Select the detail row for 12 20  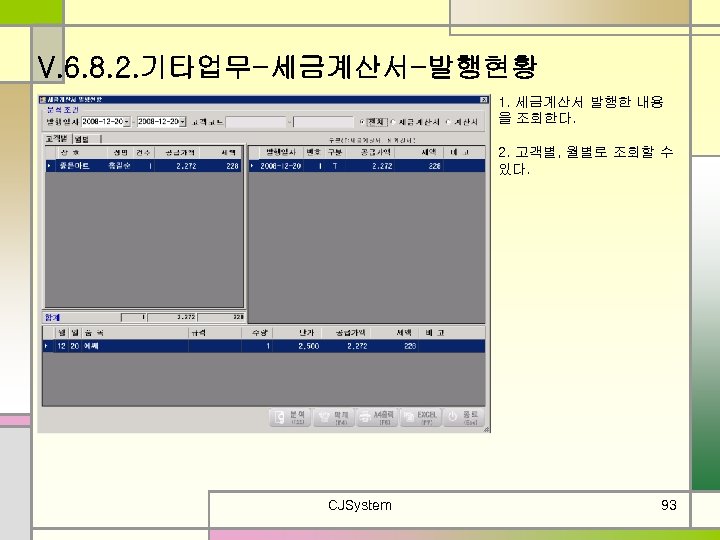264,346
